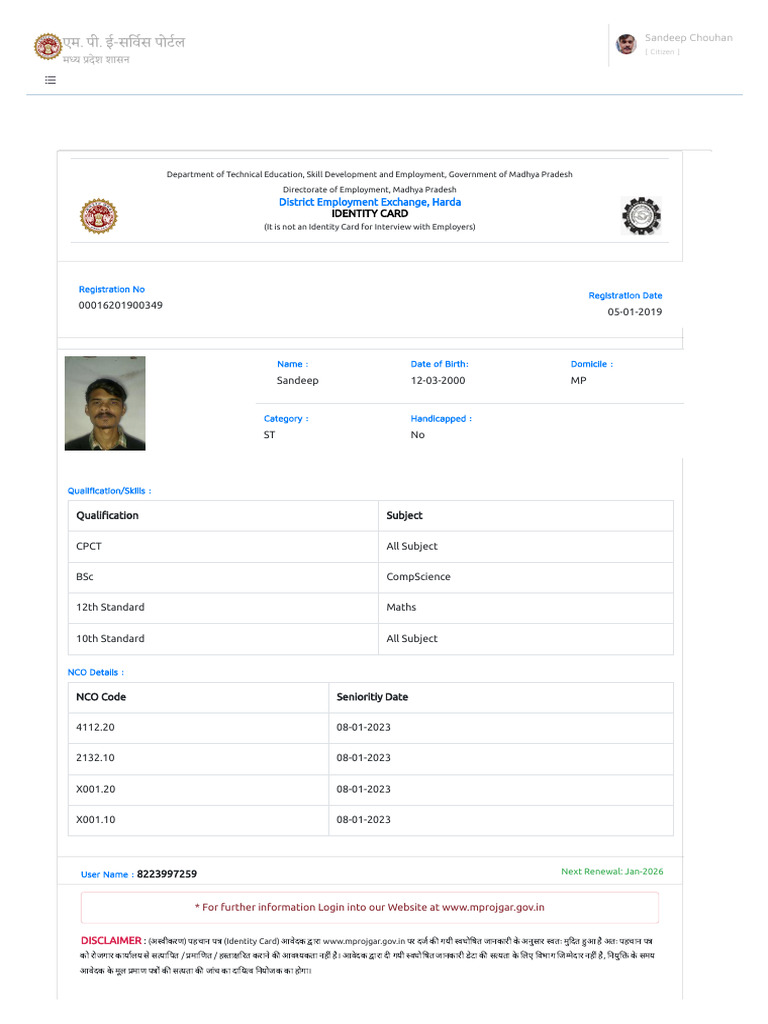Click the NCO Code column header
This screenshot has width=768, height=1024.
(x=199, y=697)
